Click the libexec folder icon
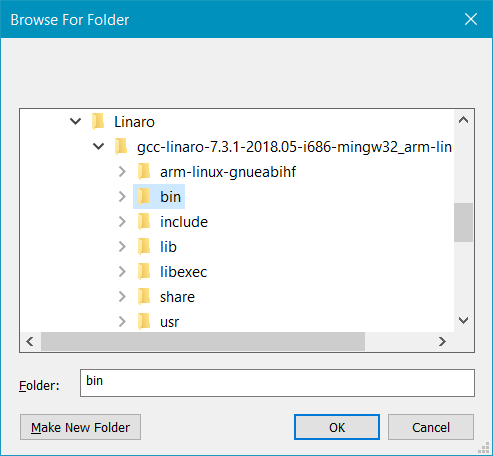493x456 pixels. pyautogui.click(x=144, y=272)
